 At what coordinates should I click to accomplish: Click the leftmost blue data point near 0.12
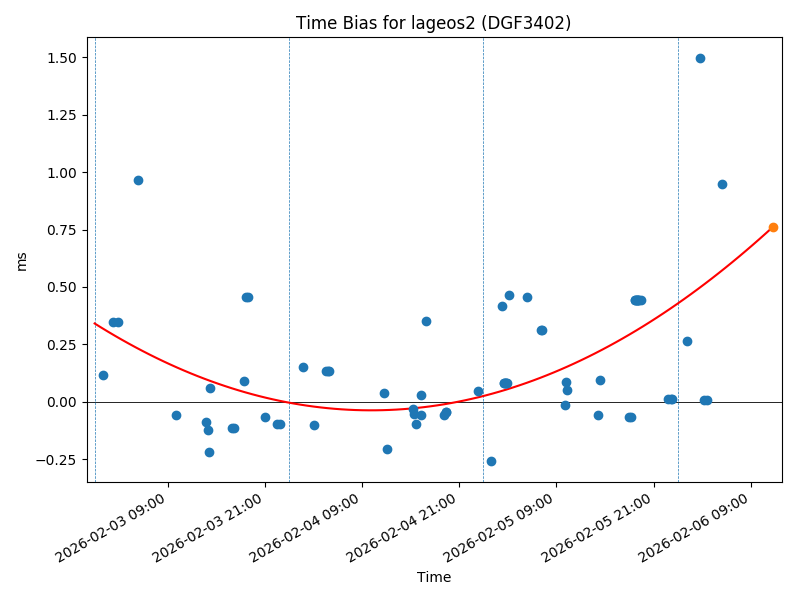point(103,375)
